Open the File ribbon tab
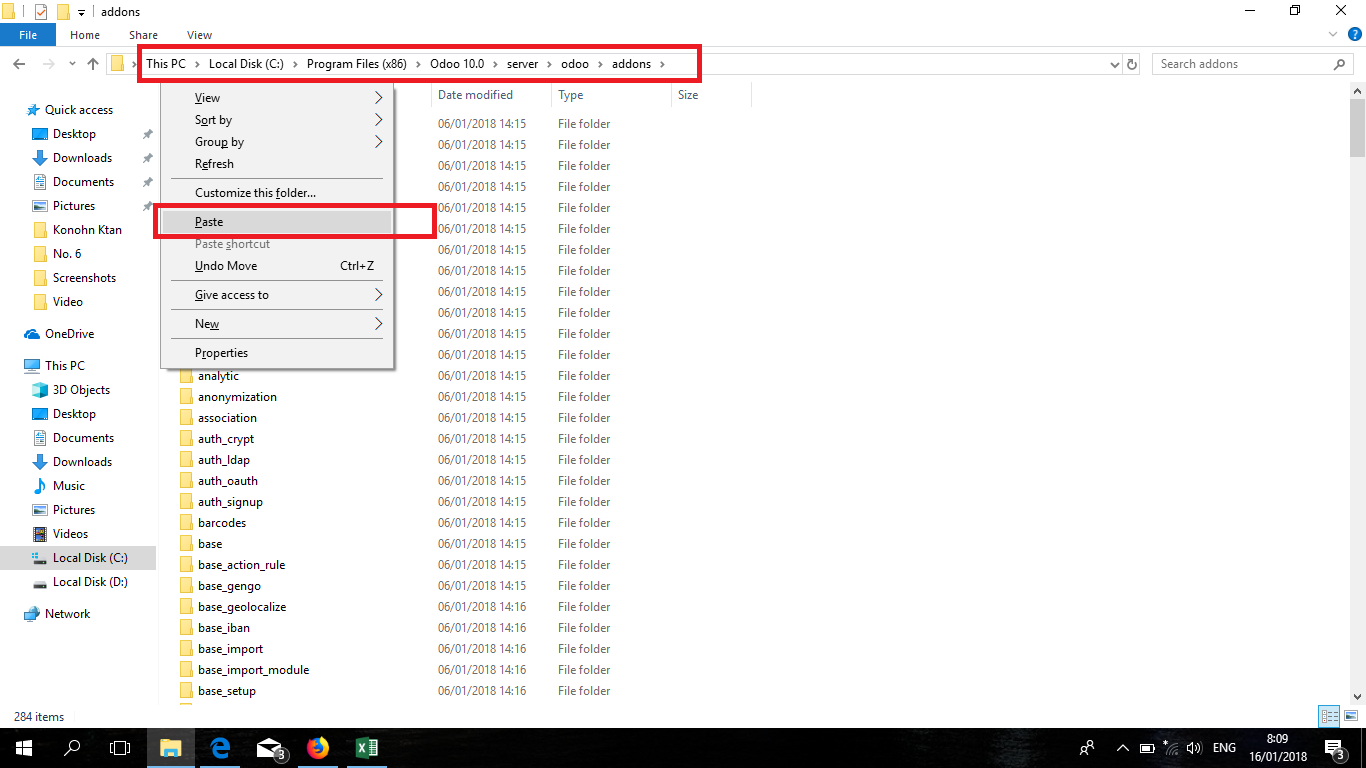The image size is (1366, 768). (x=28, y=35)
